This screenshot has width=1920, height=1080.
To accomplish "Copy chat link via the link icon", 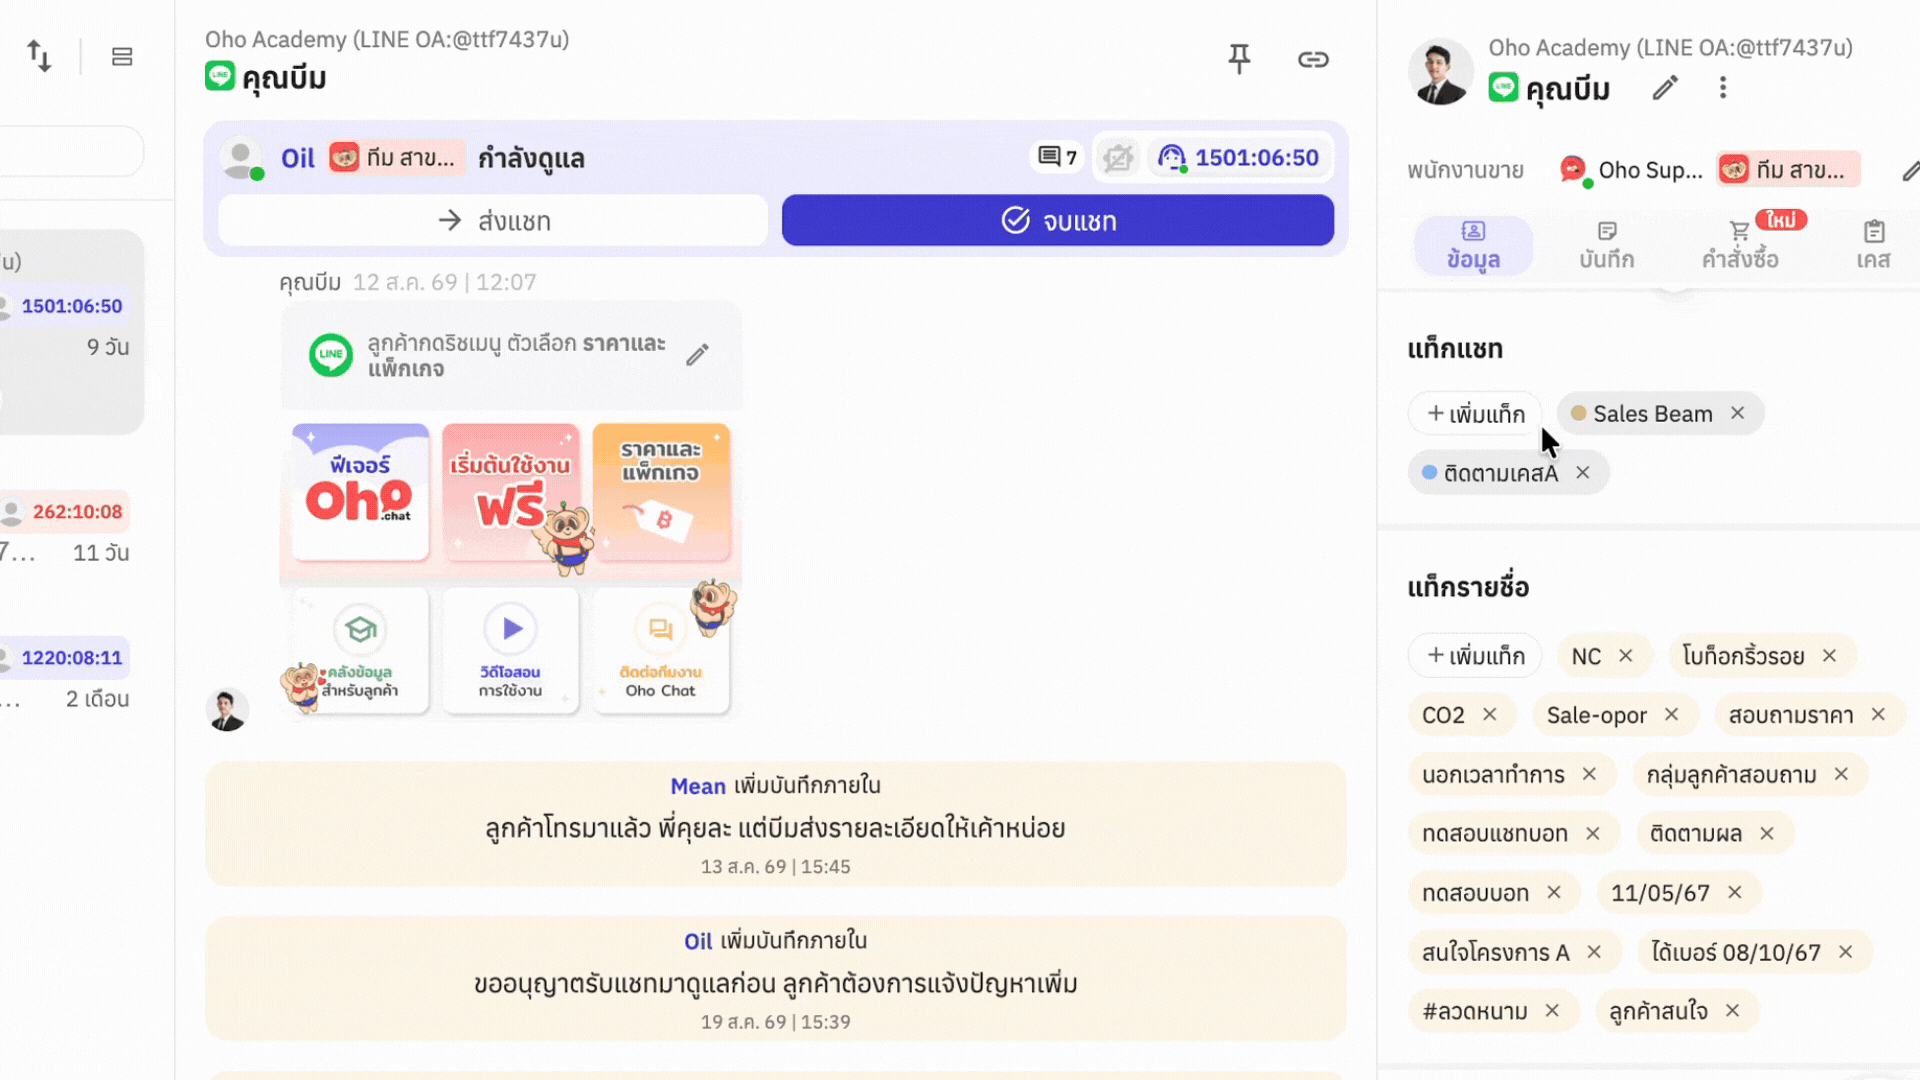I will coord(1313,59).
